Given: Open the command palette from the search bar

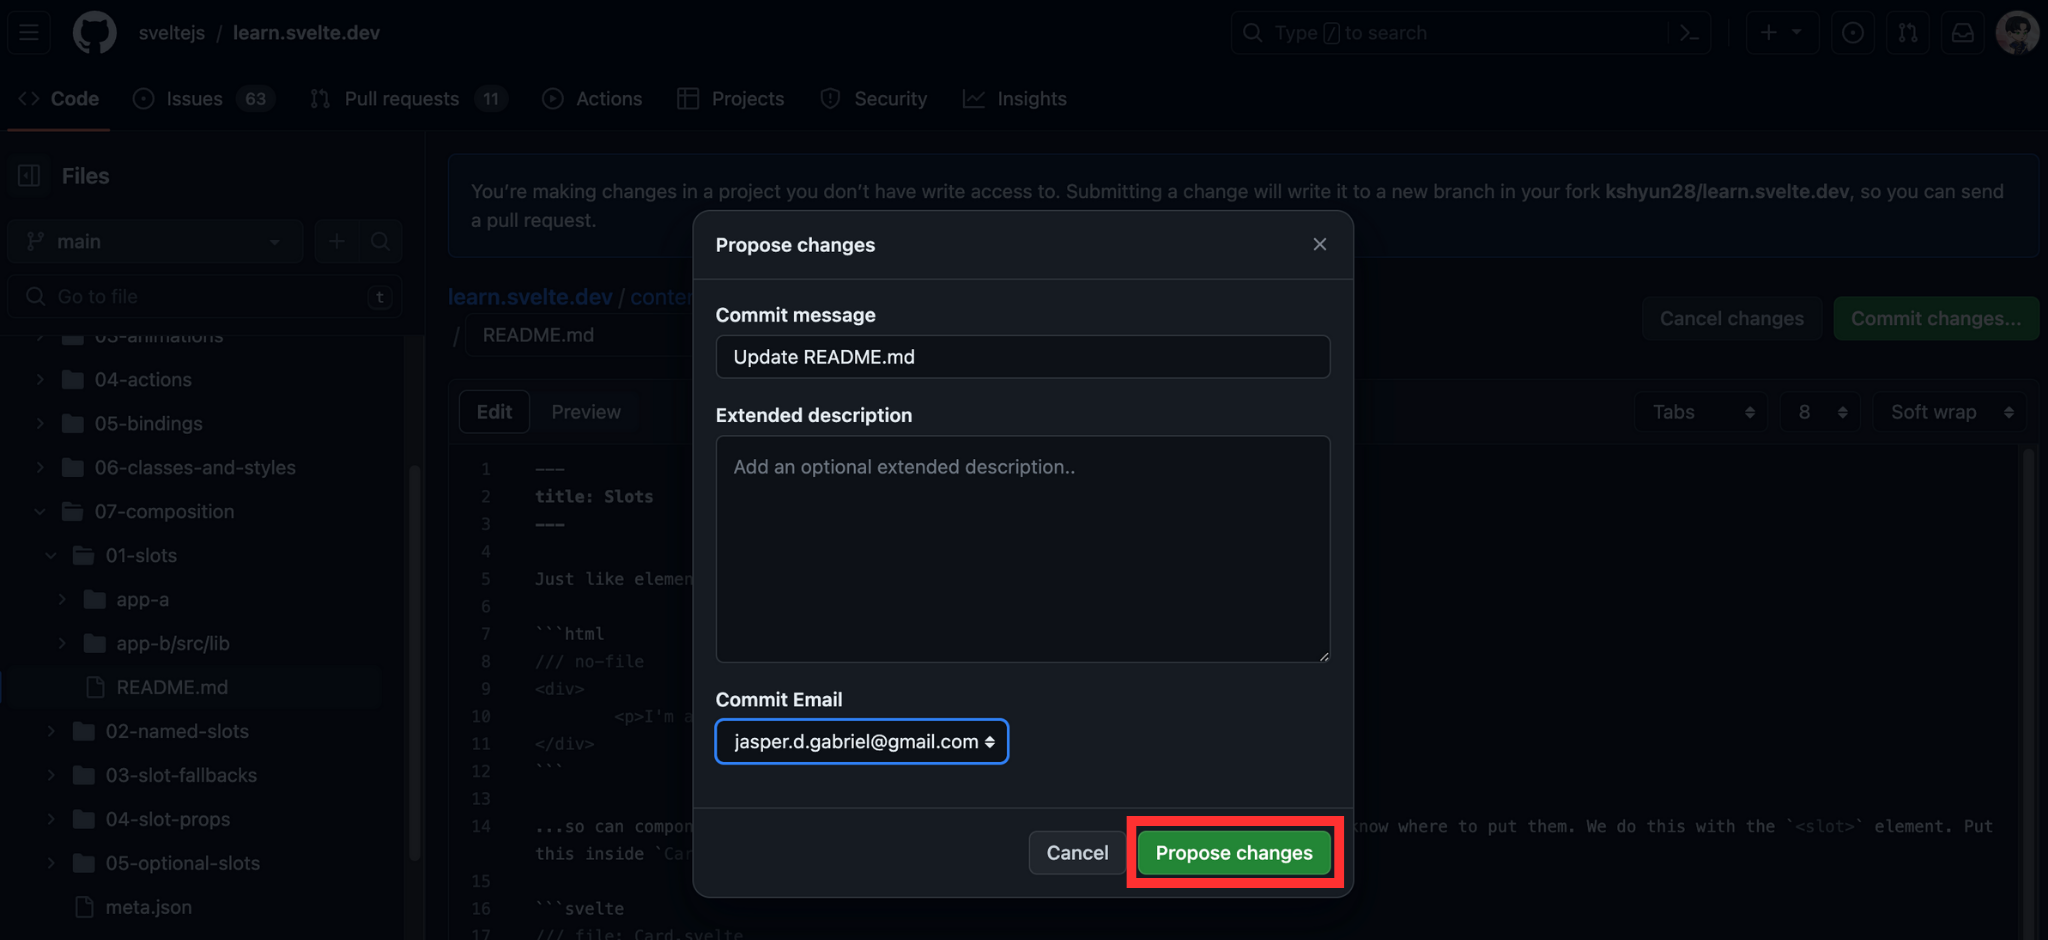Looking at the screenshot, I should point(1689,32).
